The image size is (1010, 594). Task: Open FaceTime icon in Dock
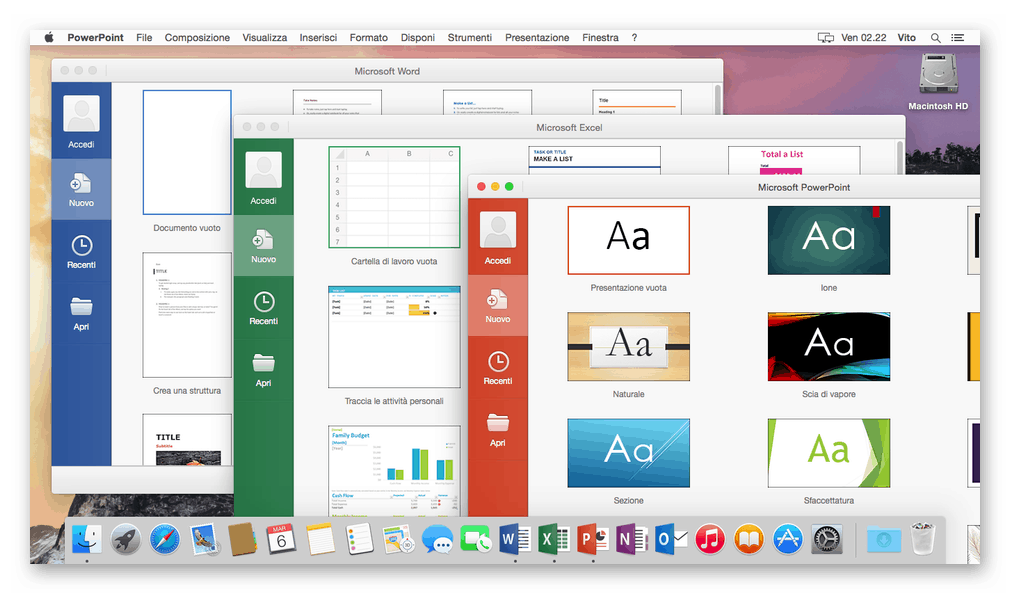pos(476,539)
